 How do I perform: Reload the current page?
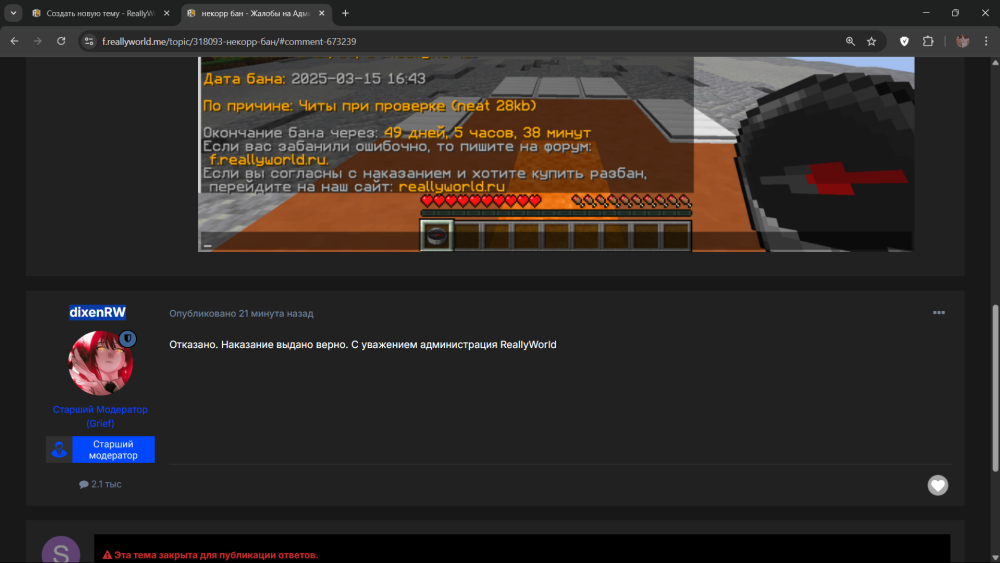click(61, 41)
